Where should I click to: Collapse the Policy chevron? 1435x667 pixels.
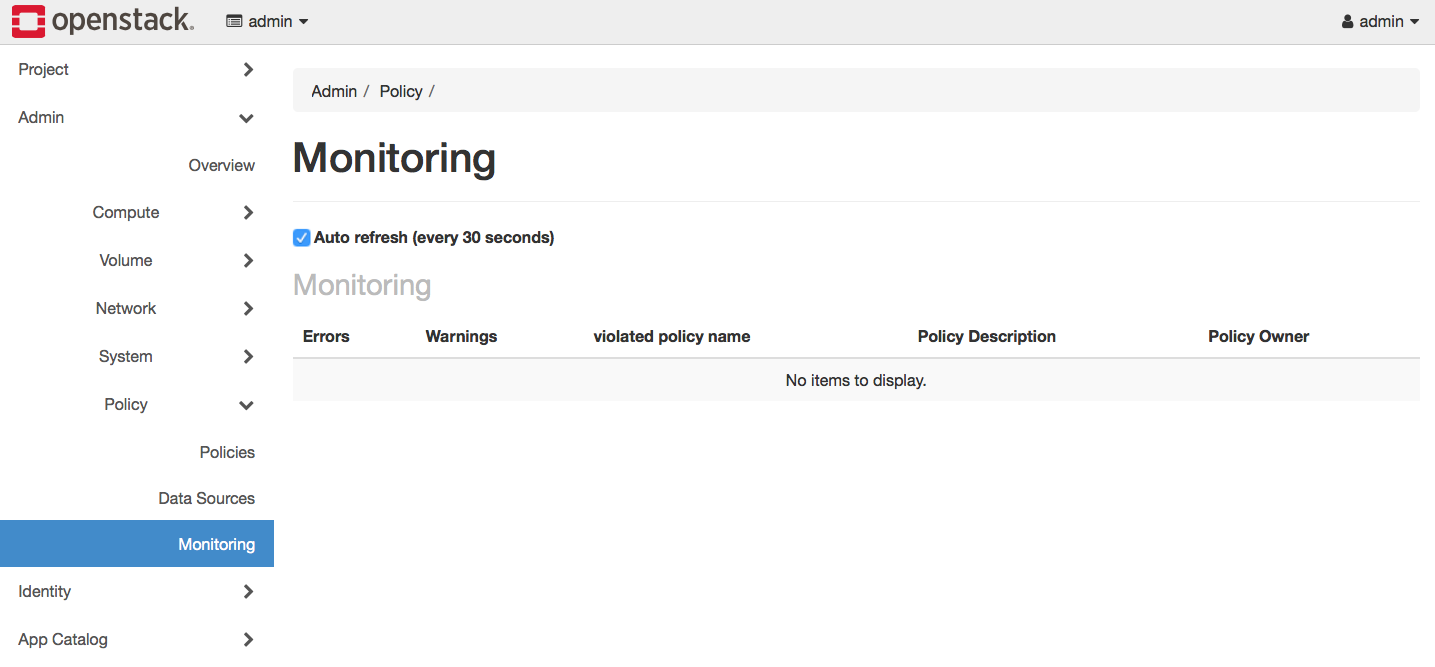(247, 405)
